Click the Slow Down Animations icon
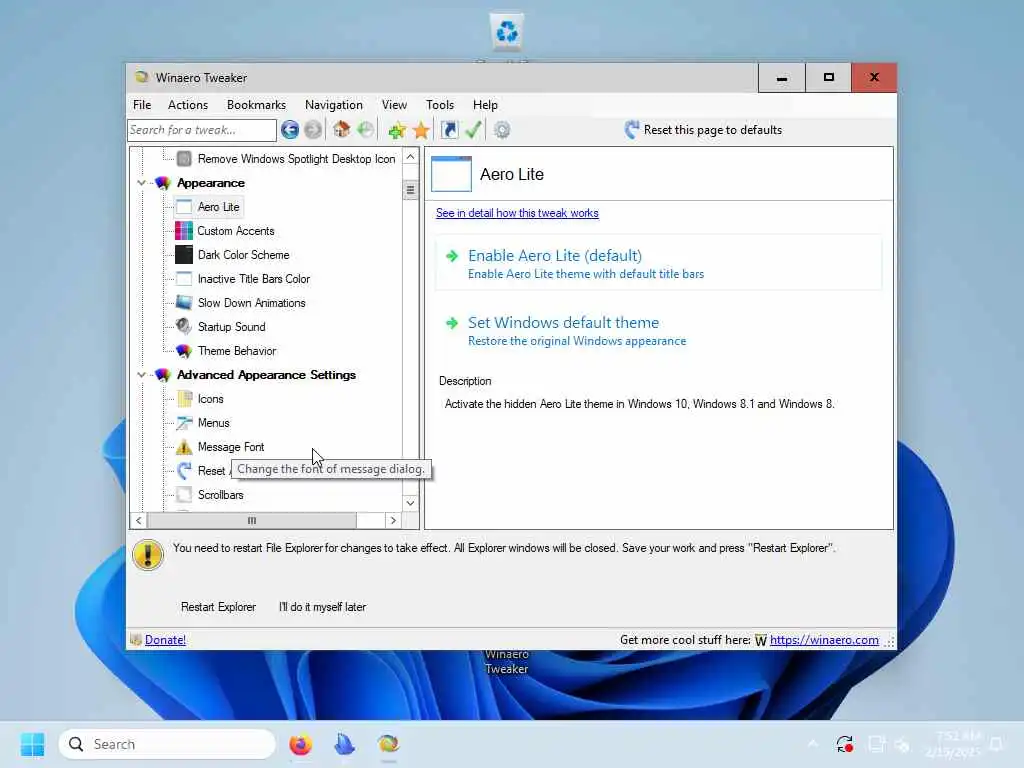Image resolution: width=1024 pixels, height=768 pixels. point(184,302)
